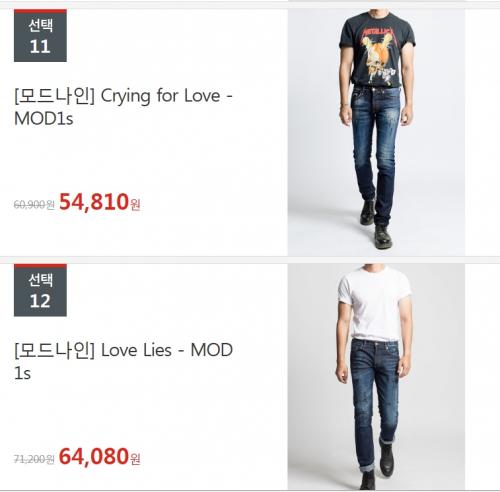Open the Crying for Love product title
This screenshot has width=500, height=492.
point(123,107)
